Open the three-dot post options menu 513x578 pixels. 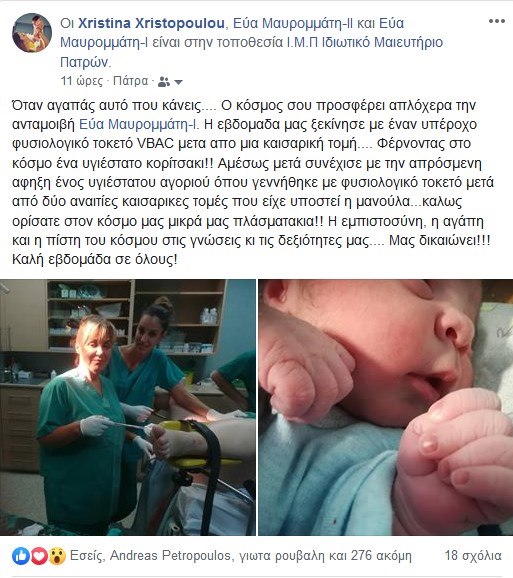[497, 21]
